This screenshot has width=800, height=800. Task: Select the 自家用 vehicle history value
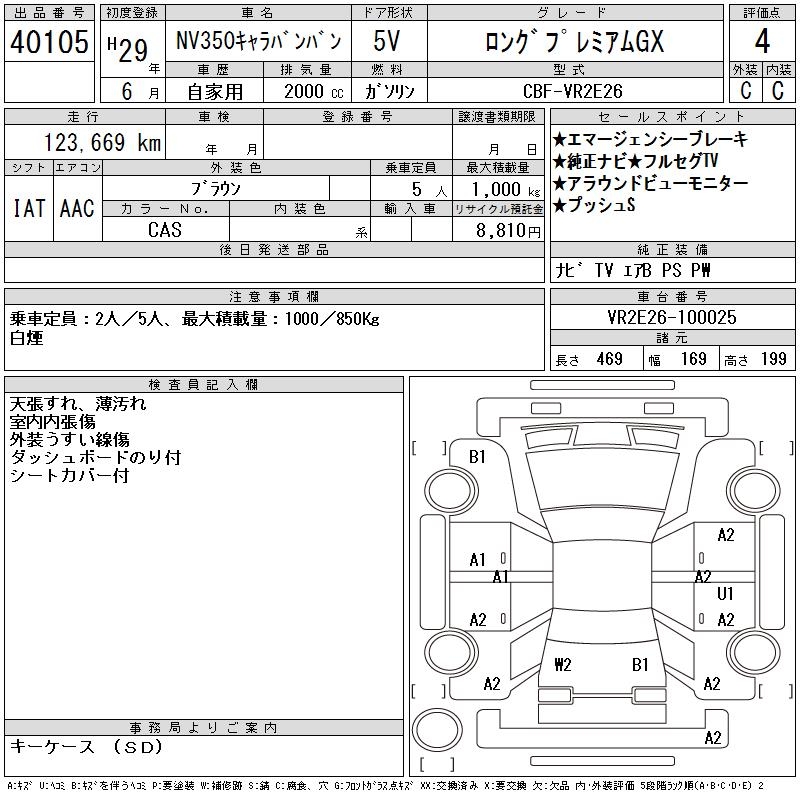(x=215, y=92)
